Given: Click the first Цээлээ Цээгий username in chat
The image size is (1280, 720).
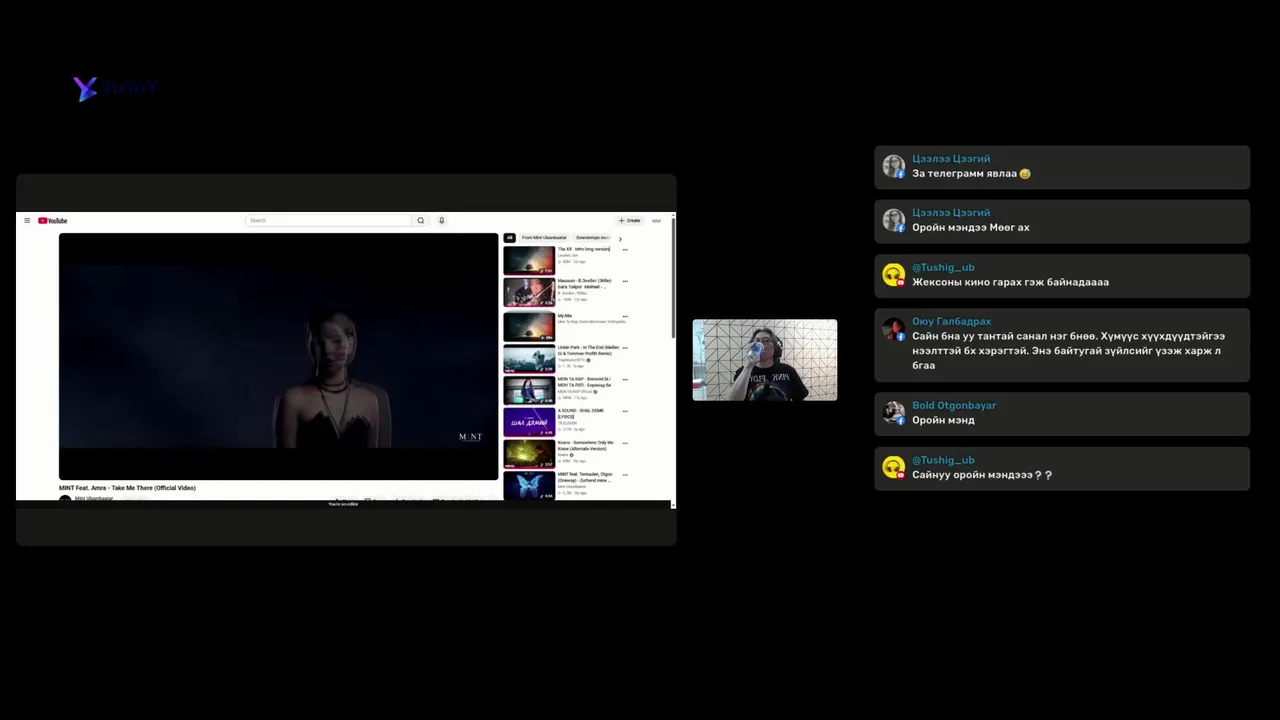Looking at the screenshot, I should click(951, 159).
